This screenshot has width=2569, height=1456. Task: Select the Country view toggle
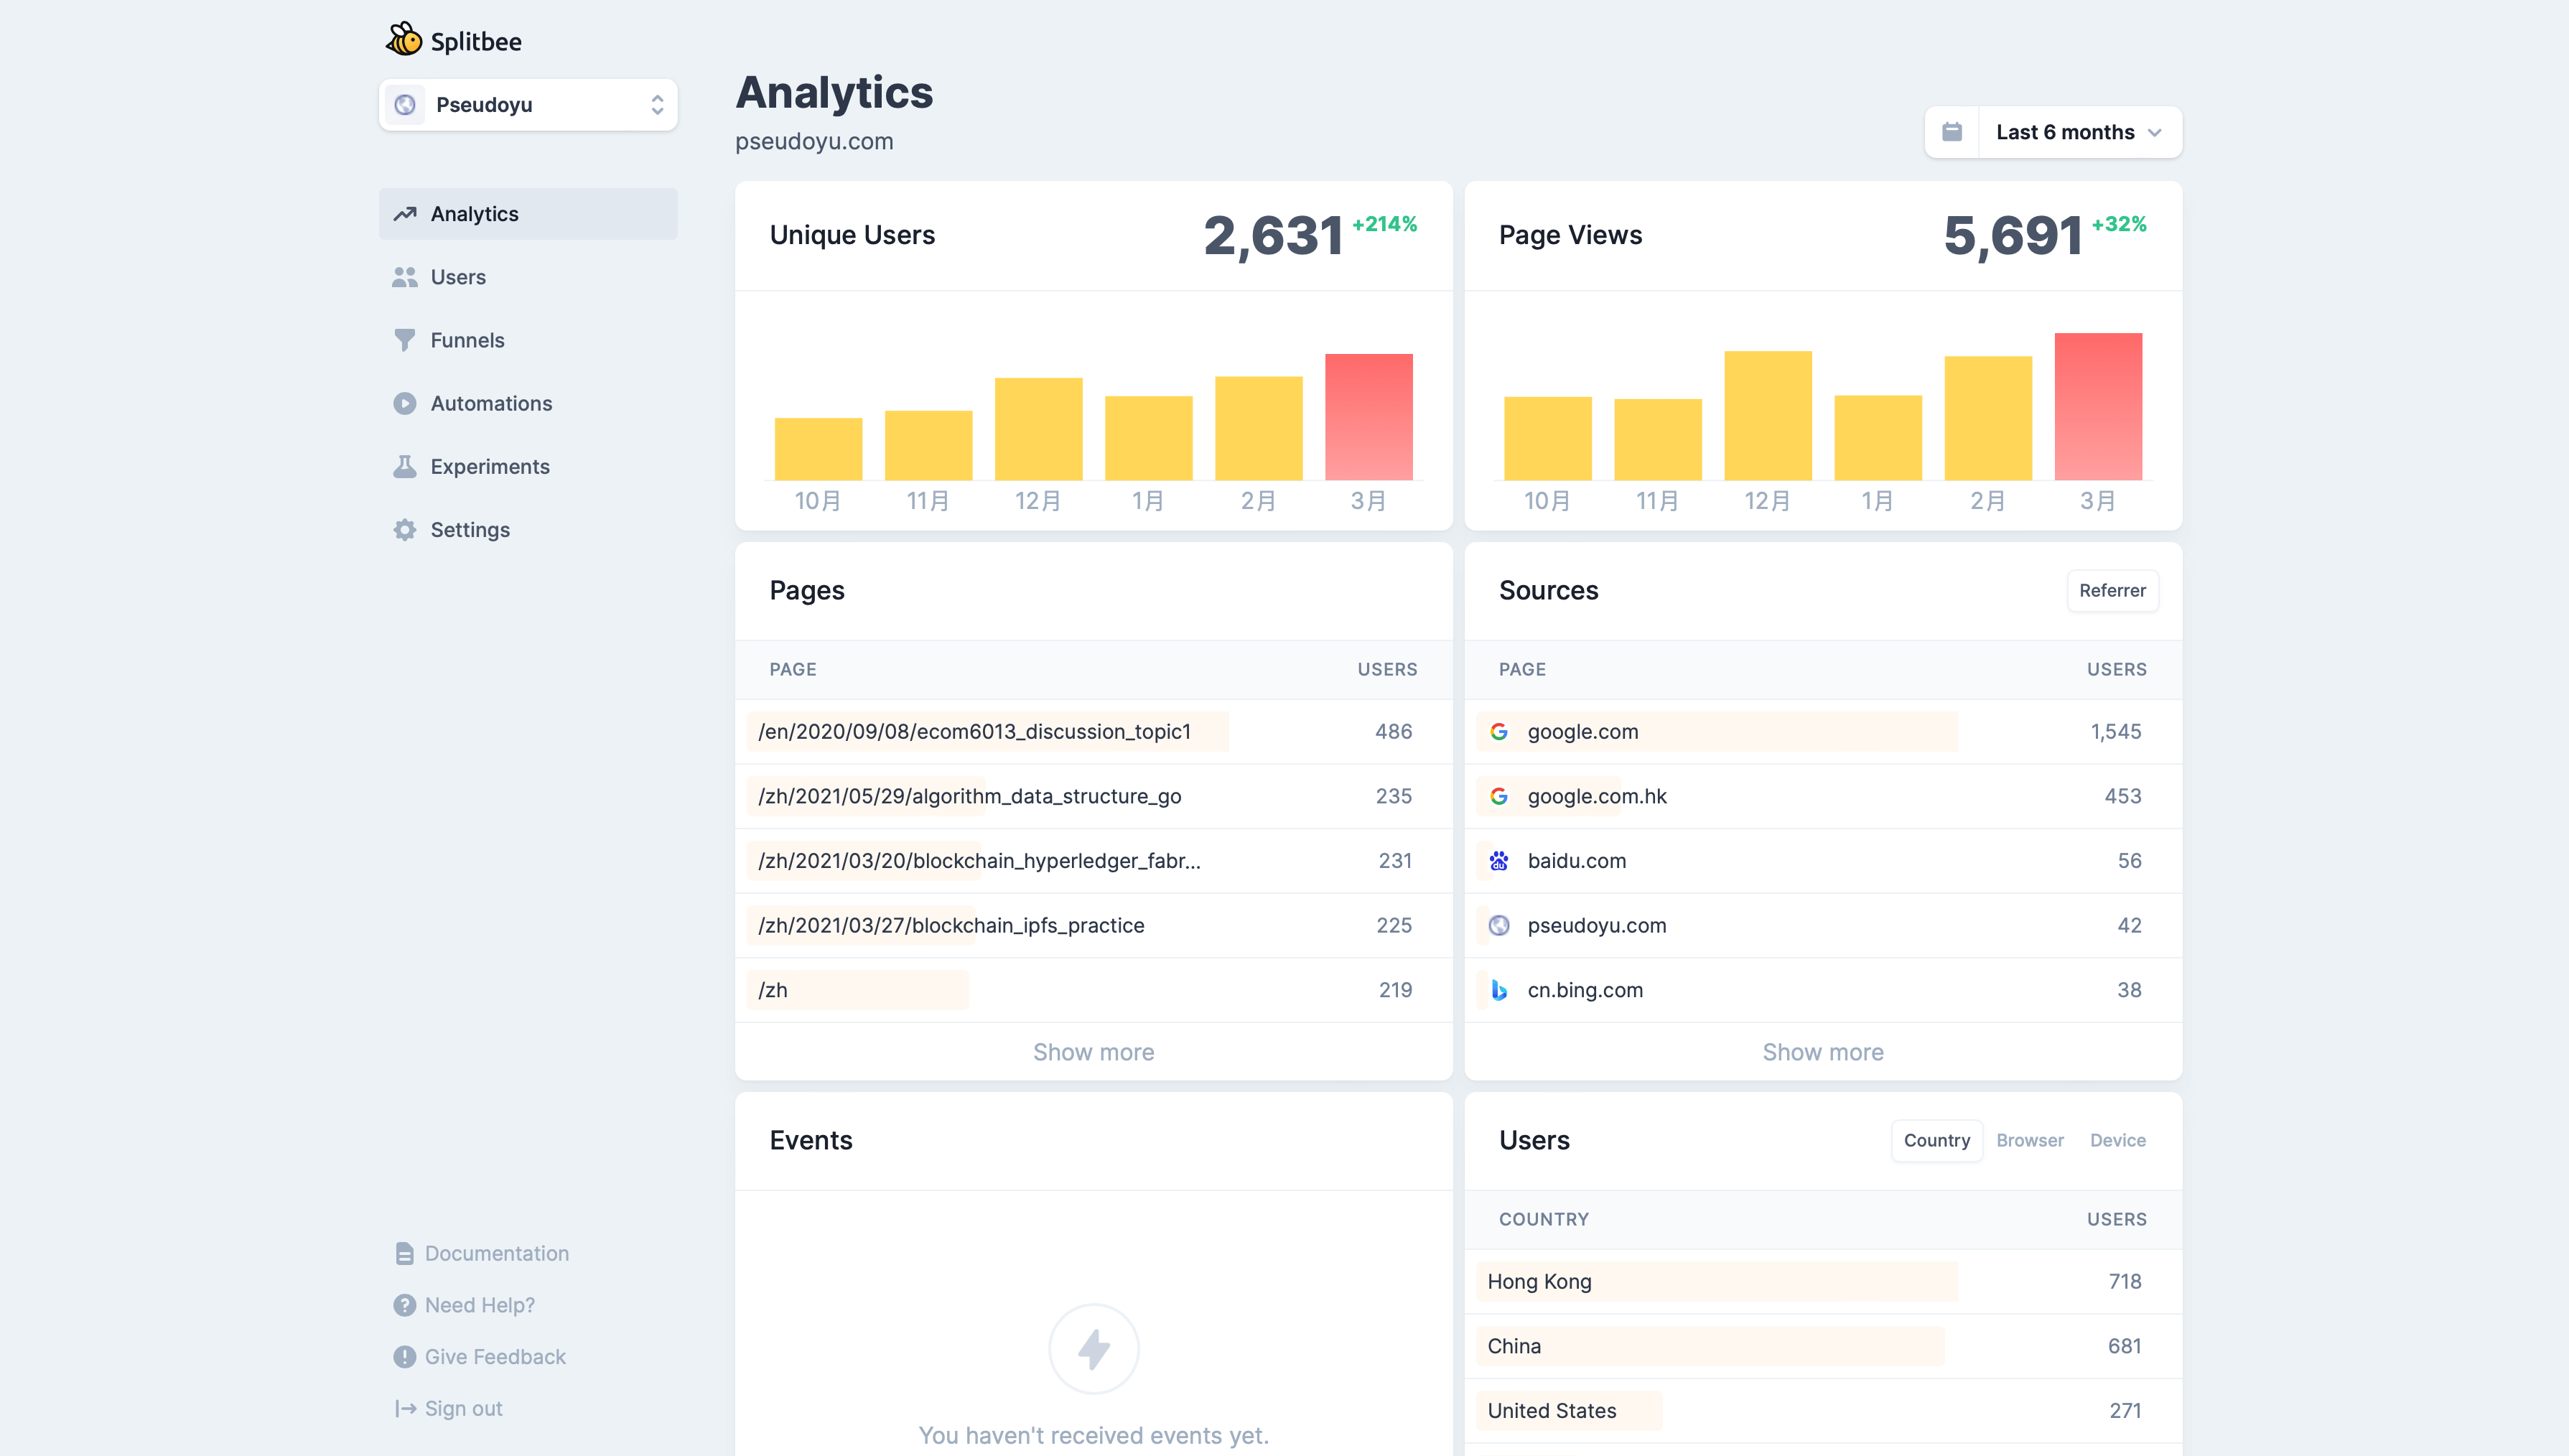1936,1140
